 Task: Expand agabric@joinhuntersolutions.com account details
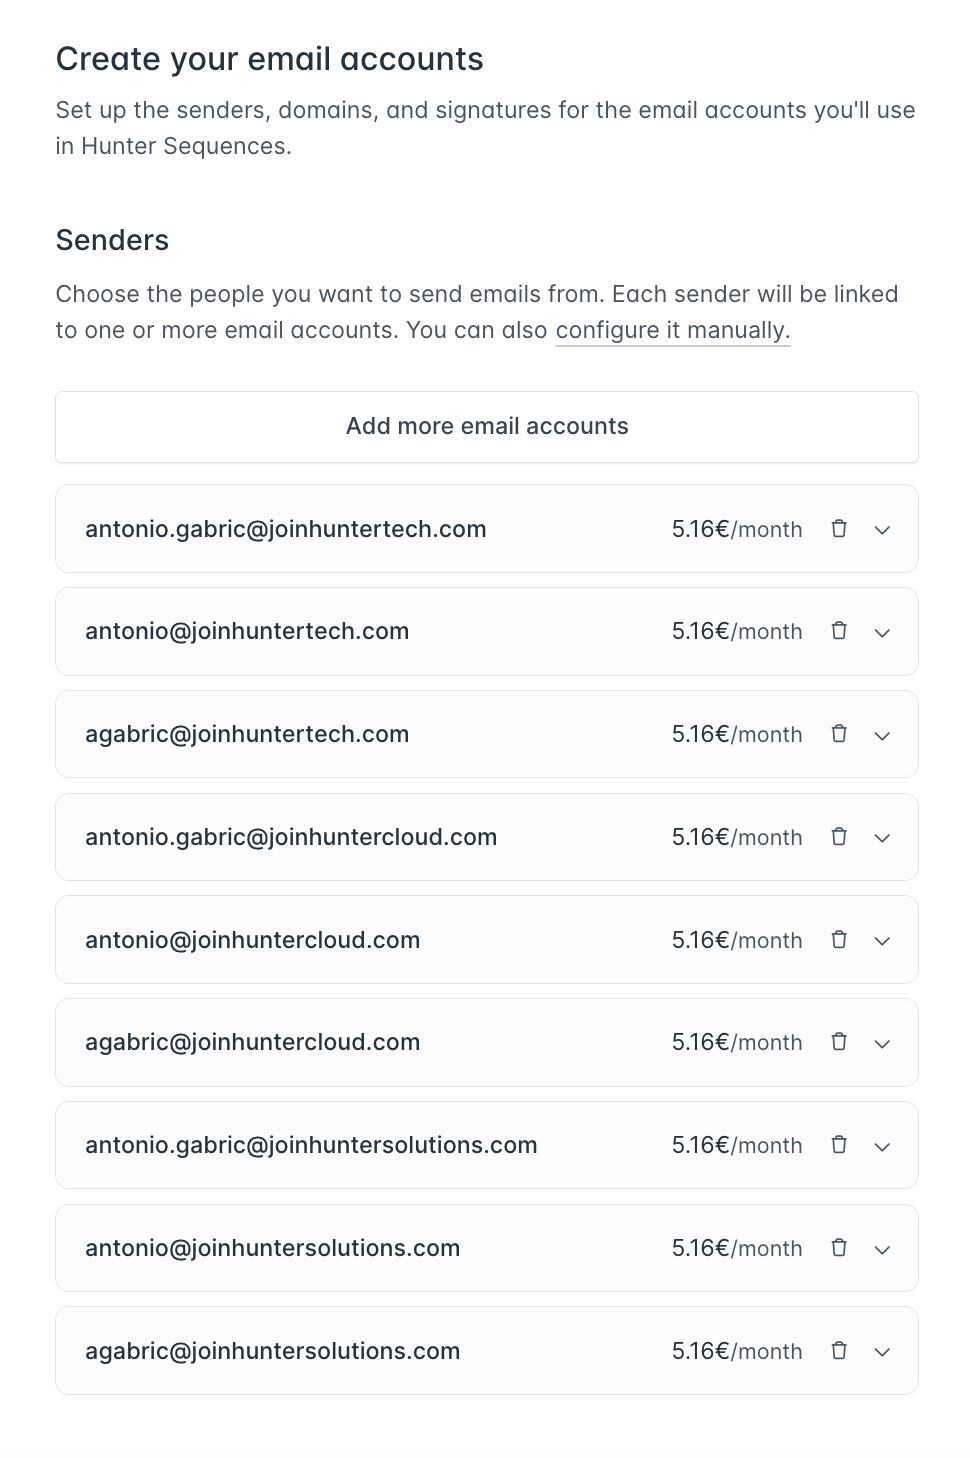[882, 1352]
